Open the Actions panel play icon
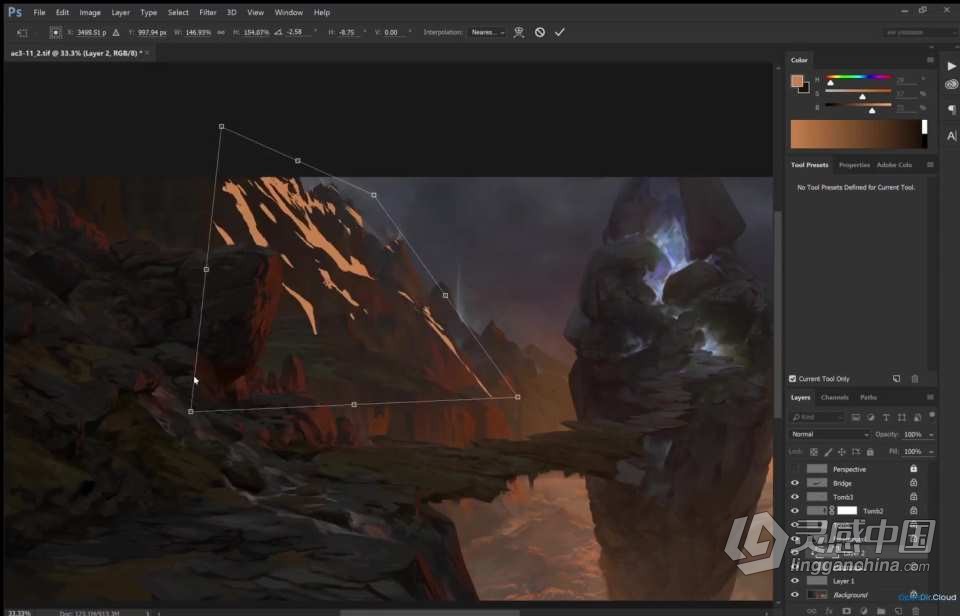Screen dimensions: 960x616 pos(951,66)
